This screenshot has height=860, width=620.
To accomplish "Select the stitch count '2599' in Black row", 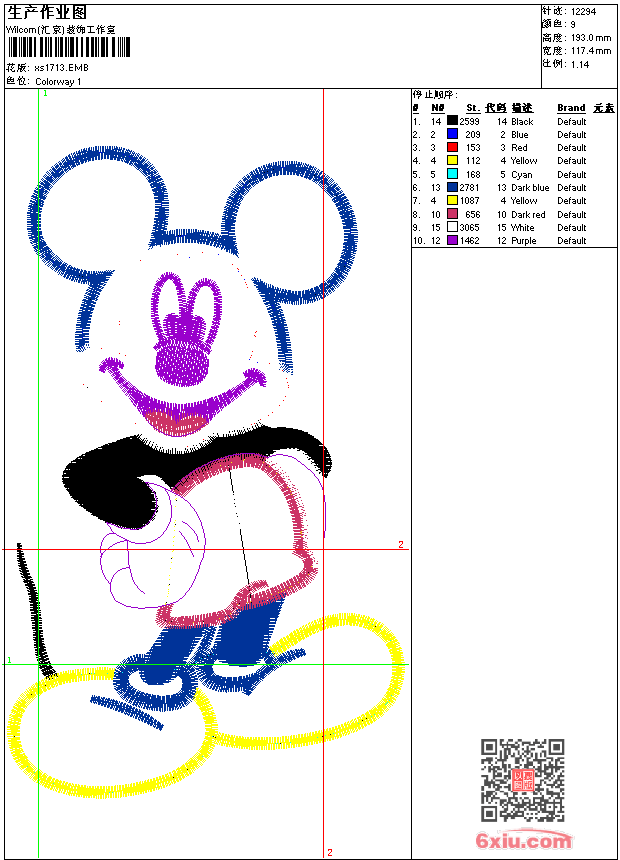I will (470, 121).
